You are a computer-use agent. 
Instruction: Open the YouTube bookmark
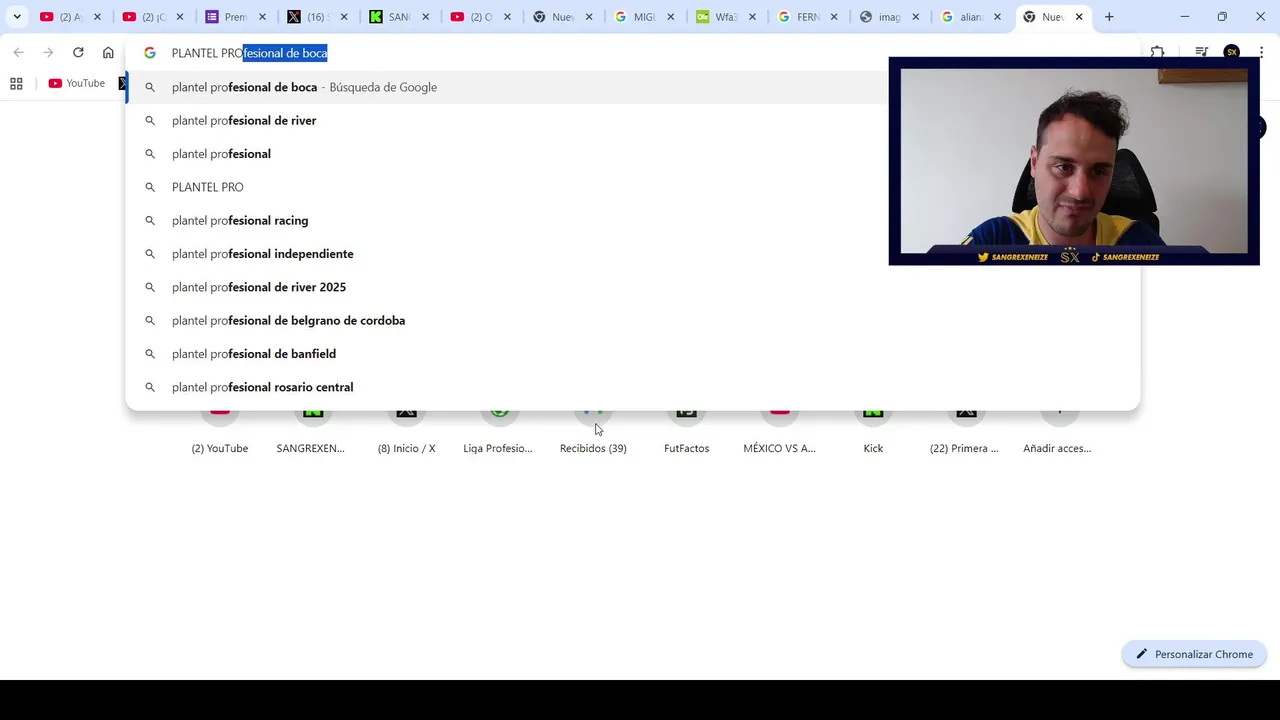[x=77, y=84]
